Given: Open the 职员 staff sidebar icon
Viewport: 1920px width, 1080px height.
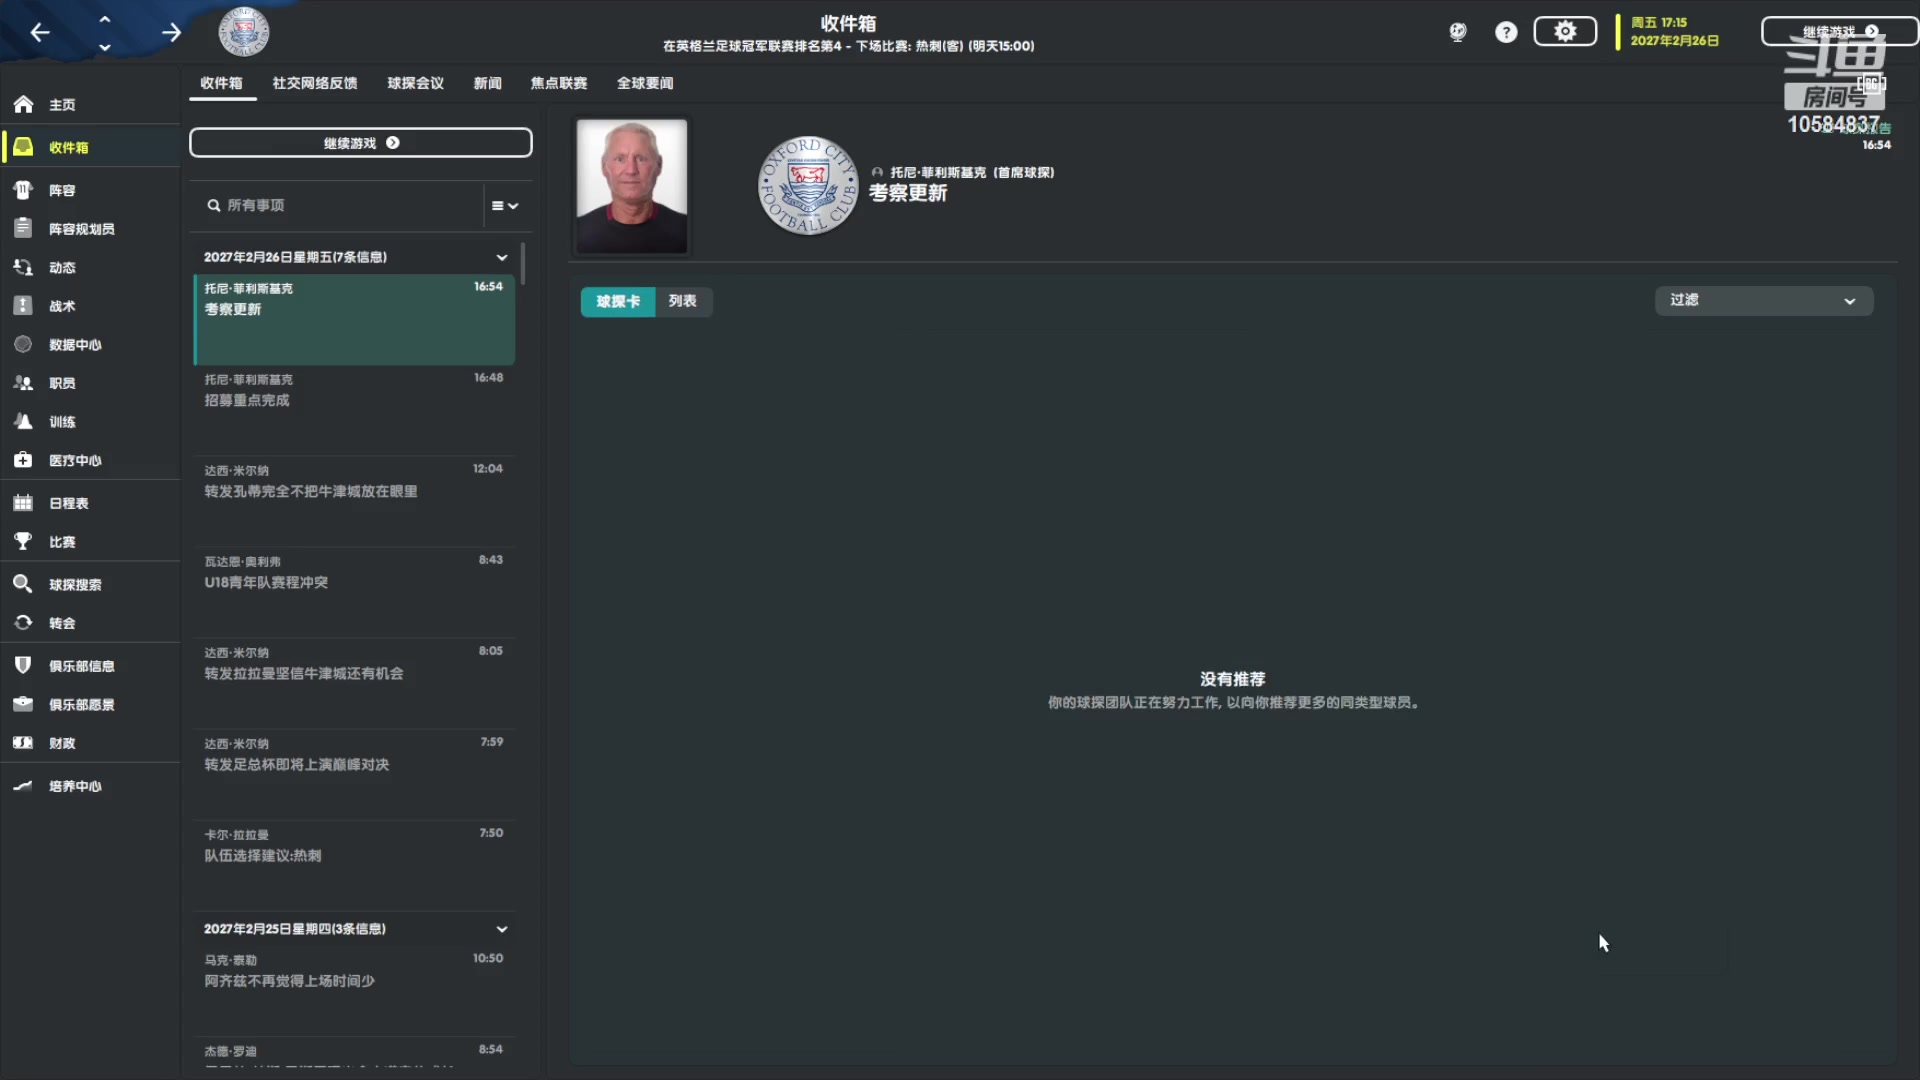Looking at the screenshot, I should pyautogui.click(x=23, y=383).
